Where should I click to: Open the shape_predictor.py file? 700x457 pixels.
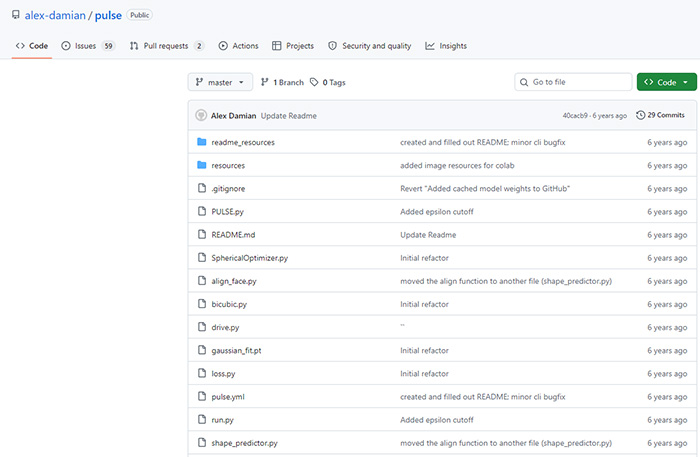click(x=245, y=443)
